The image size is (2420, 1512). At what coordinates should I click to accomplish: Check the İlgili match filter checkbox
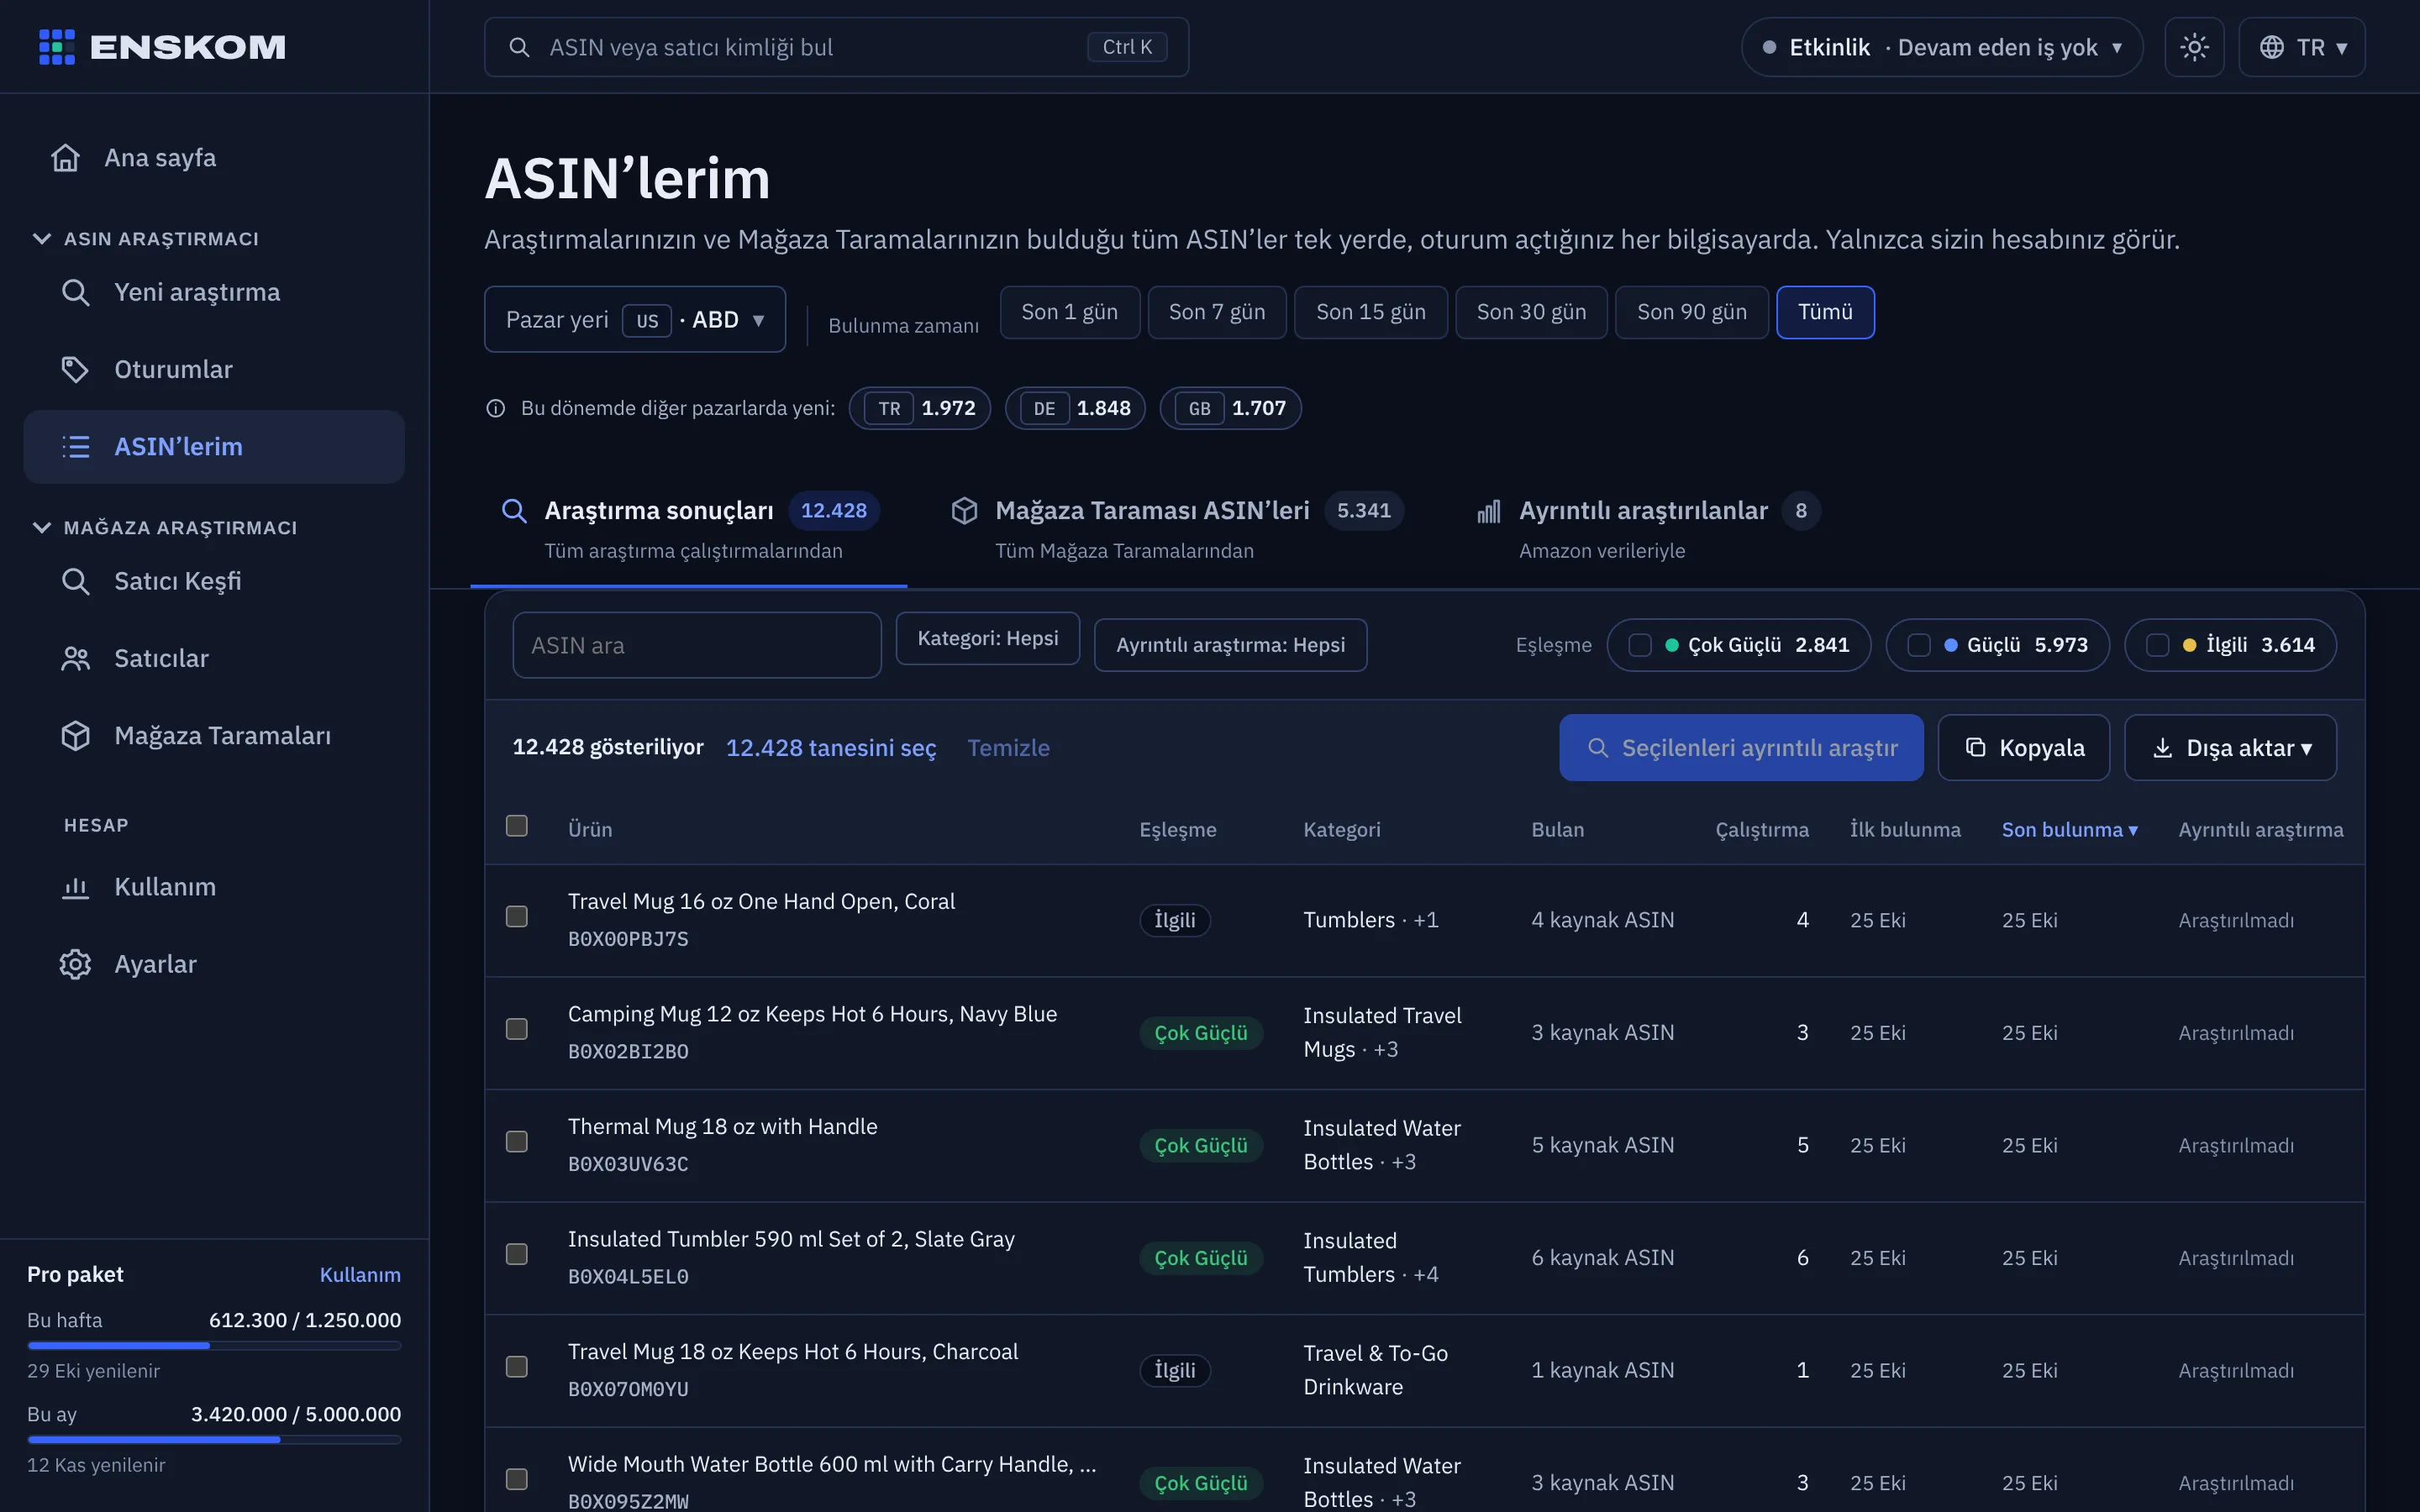(x=2158, y=645)
